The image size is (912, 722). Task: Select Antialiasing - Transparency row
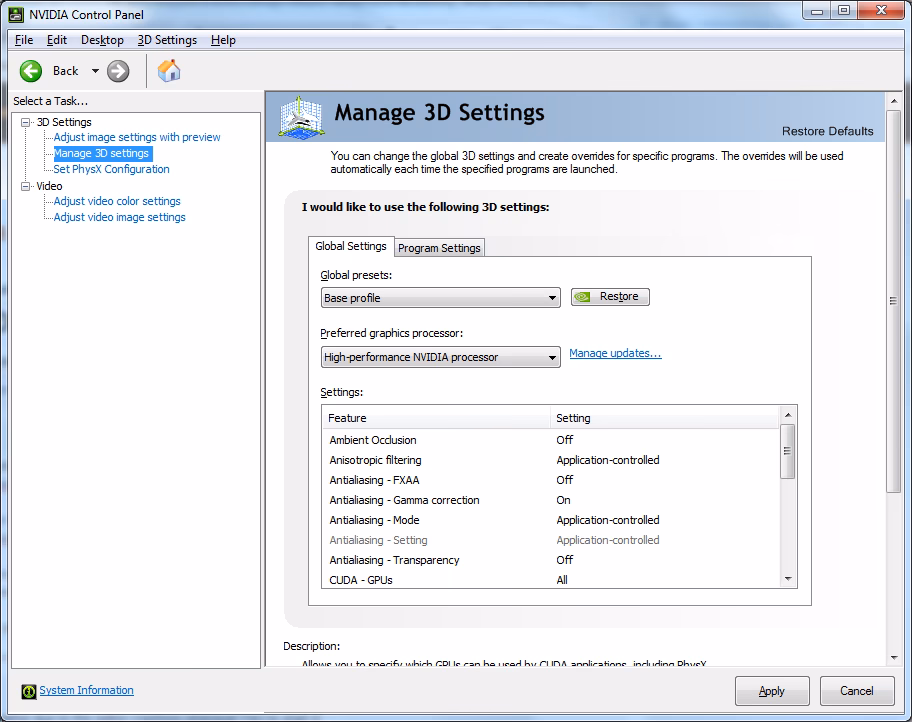[x=550, y=560]
